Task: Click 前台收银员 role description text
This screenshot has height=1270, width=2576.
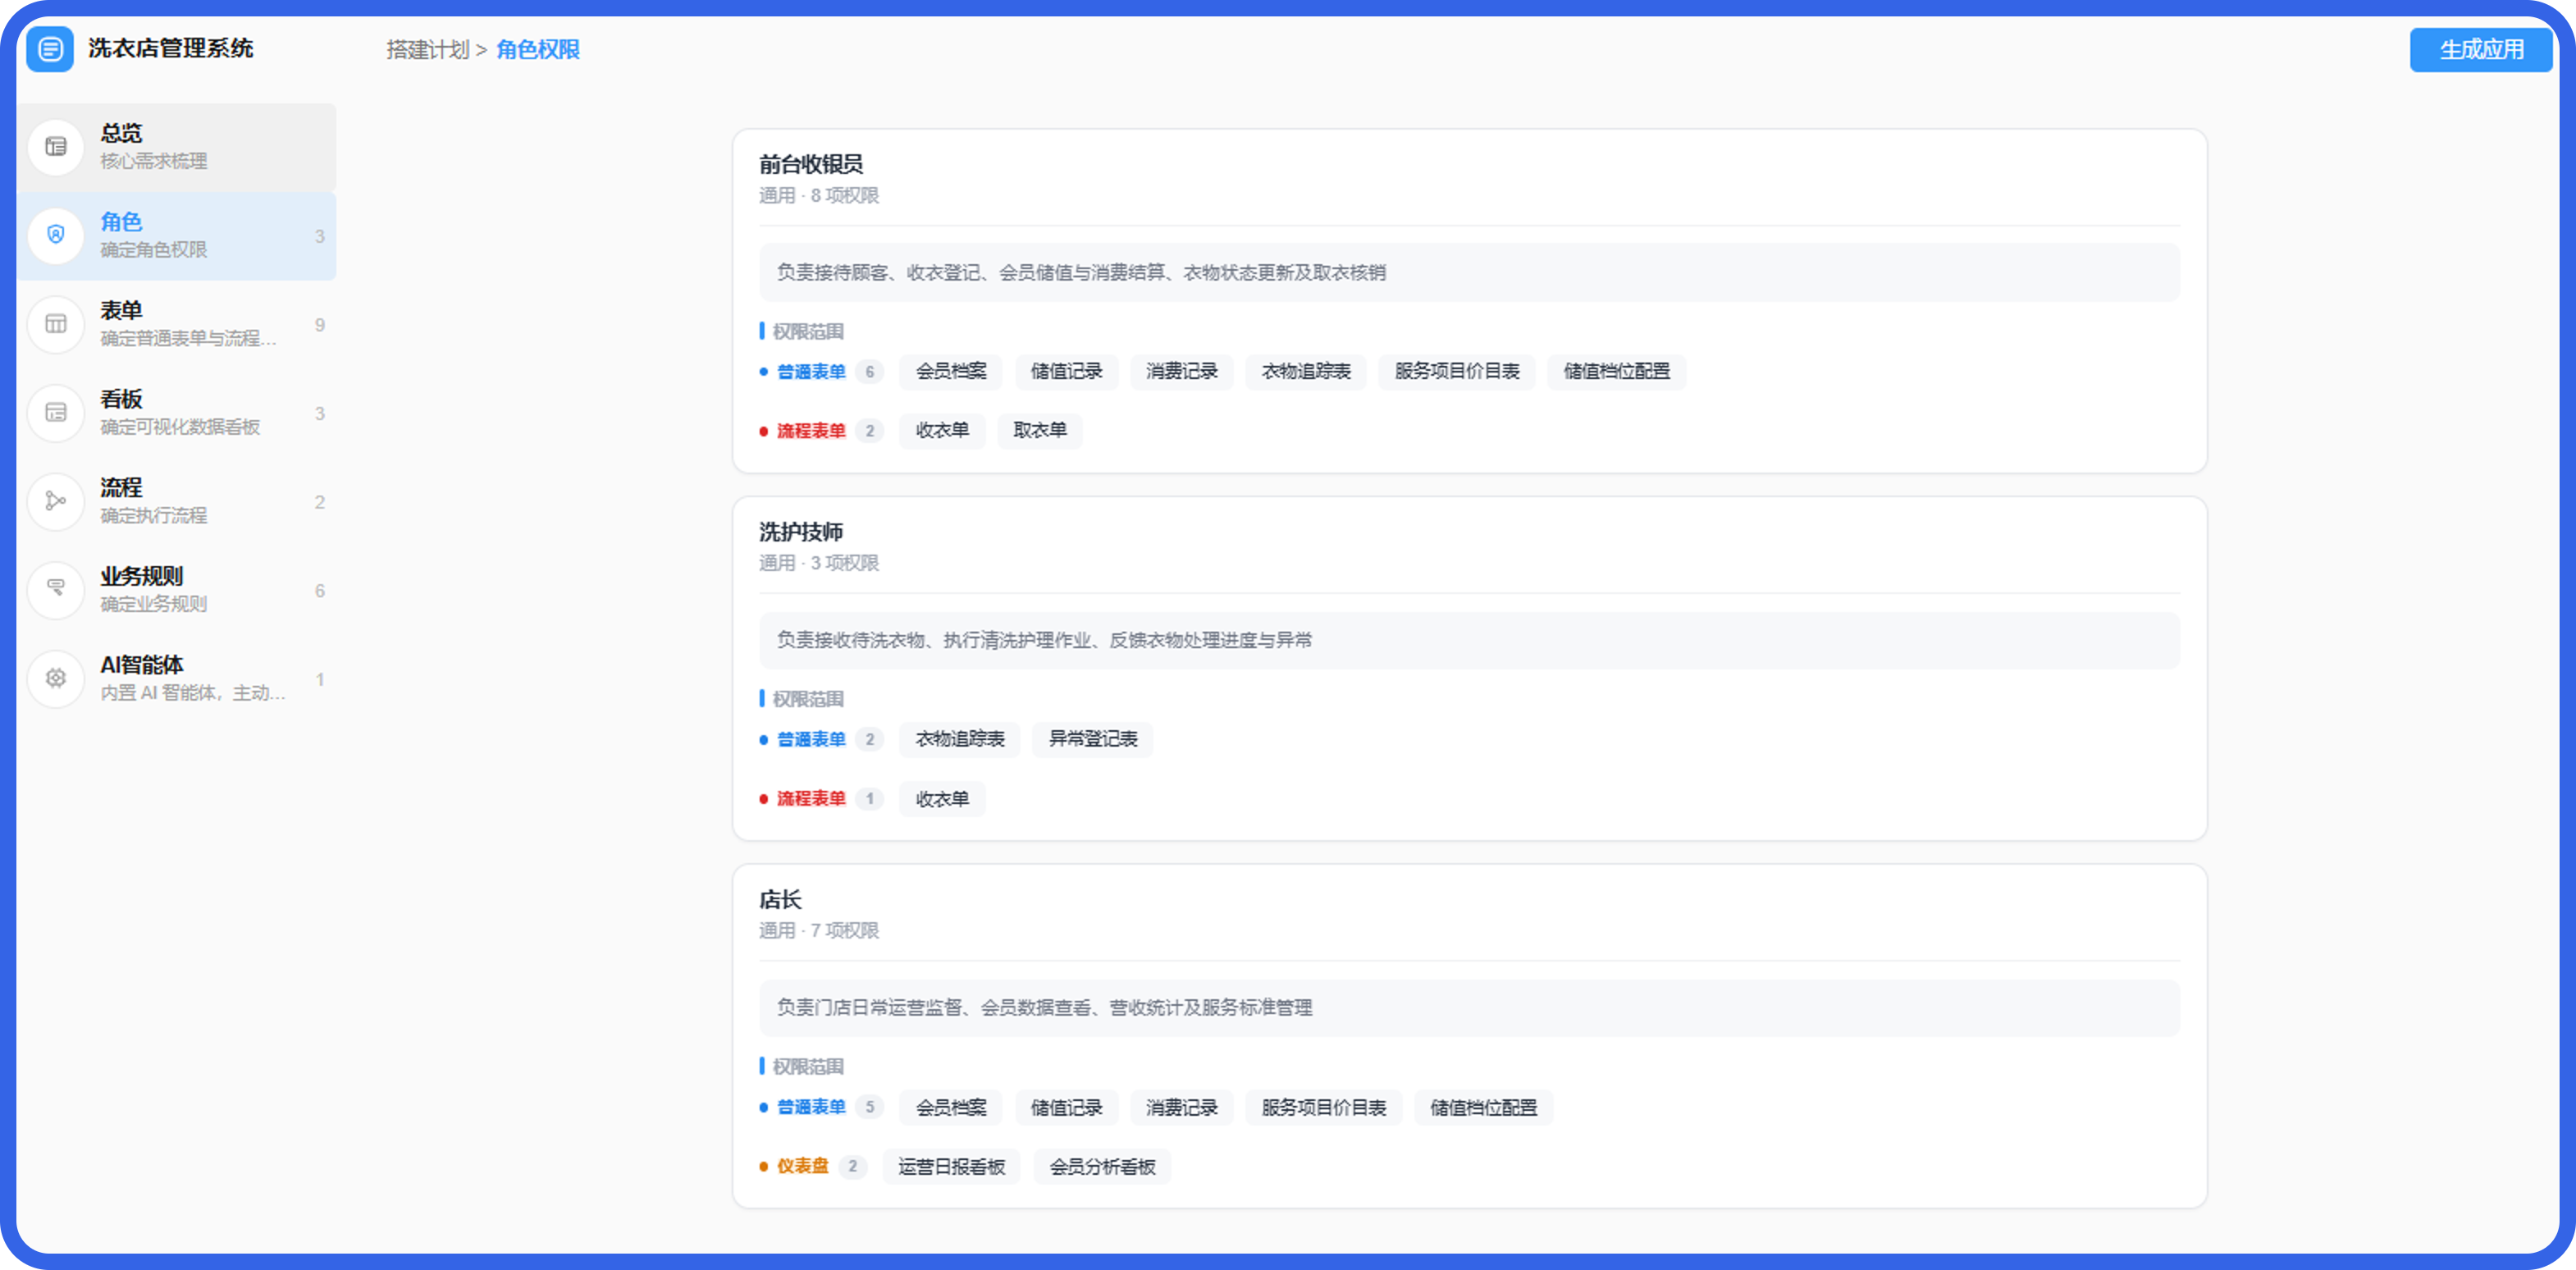Action: (x=1081, y=273)
